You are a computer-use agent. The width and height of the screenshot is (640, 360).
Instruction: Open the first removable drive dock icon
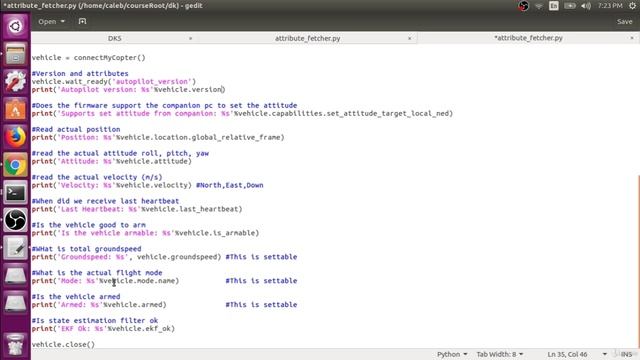(15, 276)
